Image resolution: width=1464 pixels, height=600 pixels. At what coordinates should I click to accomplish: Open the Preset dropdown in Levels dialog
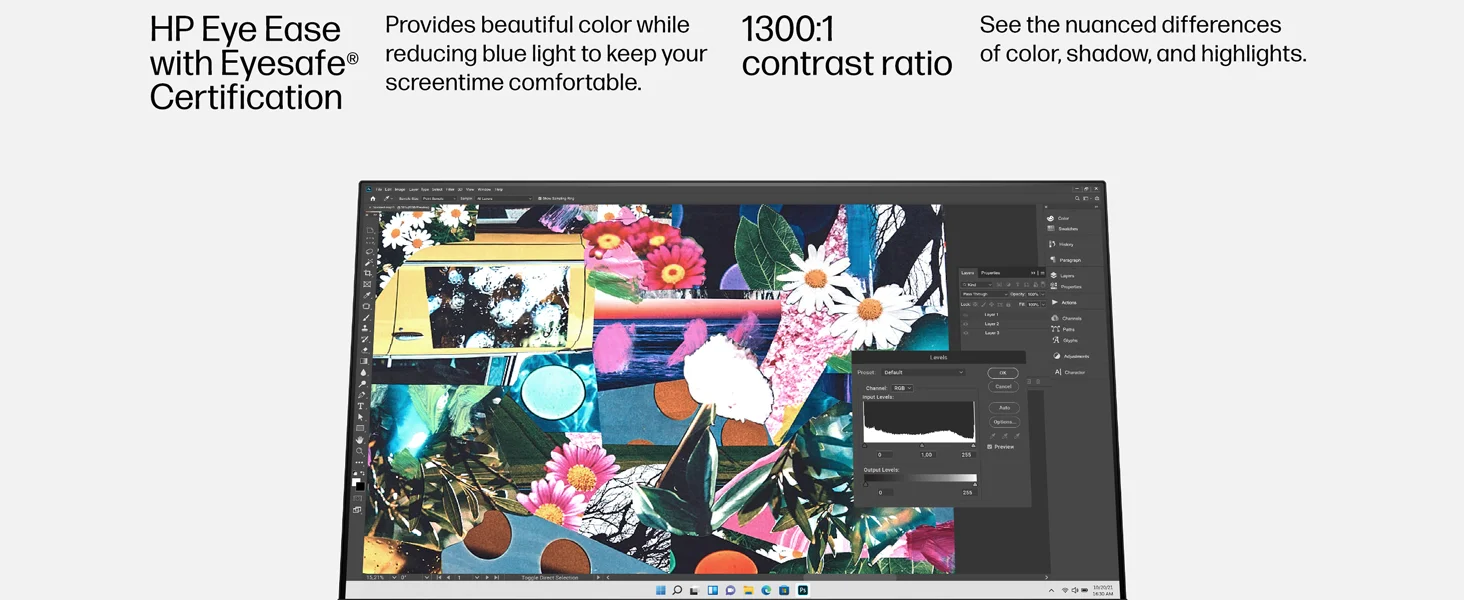click(x=923, y=372)
